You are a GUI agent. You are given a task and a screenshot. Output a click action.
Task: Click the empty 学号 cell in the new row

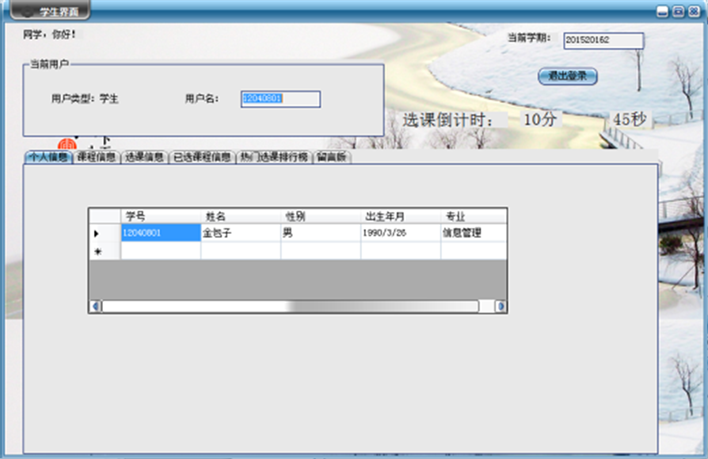(161, 251)
